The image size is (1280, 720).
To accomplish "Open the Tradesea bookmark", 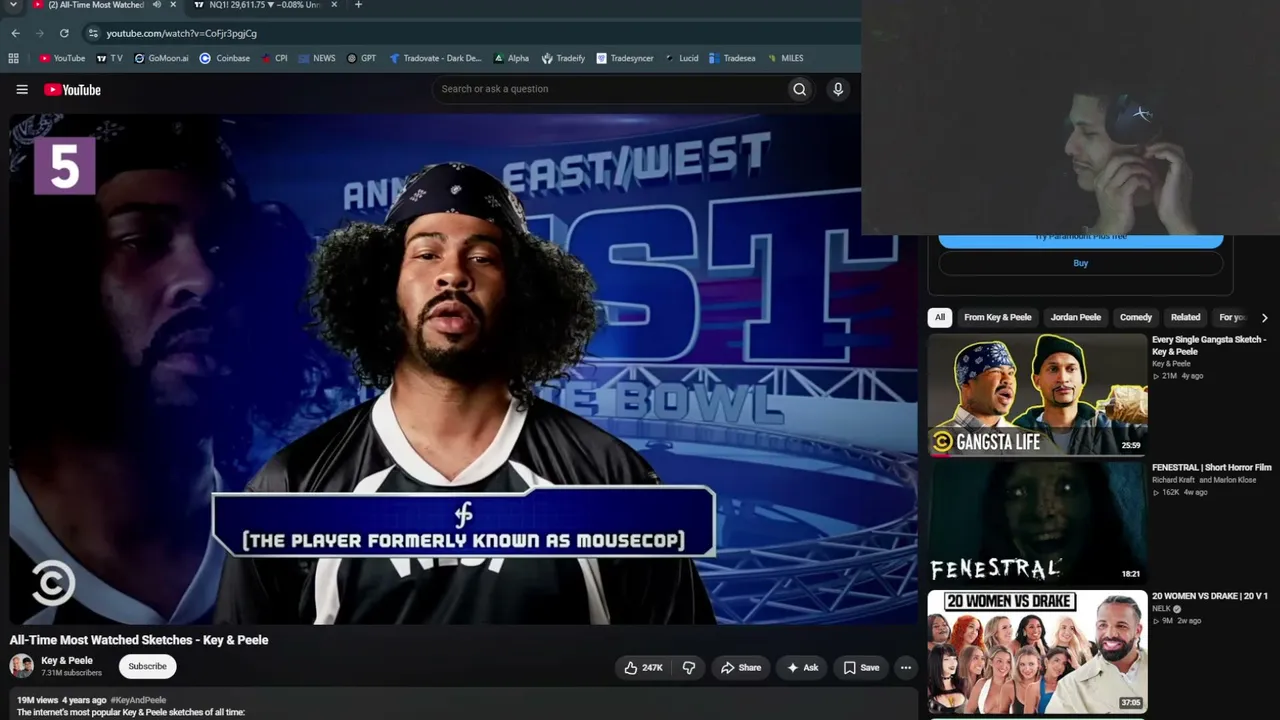I will [732, 58].
